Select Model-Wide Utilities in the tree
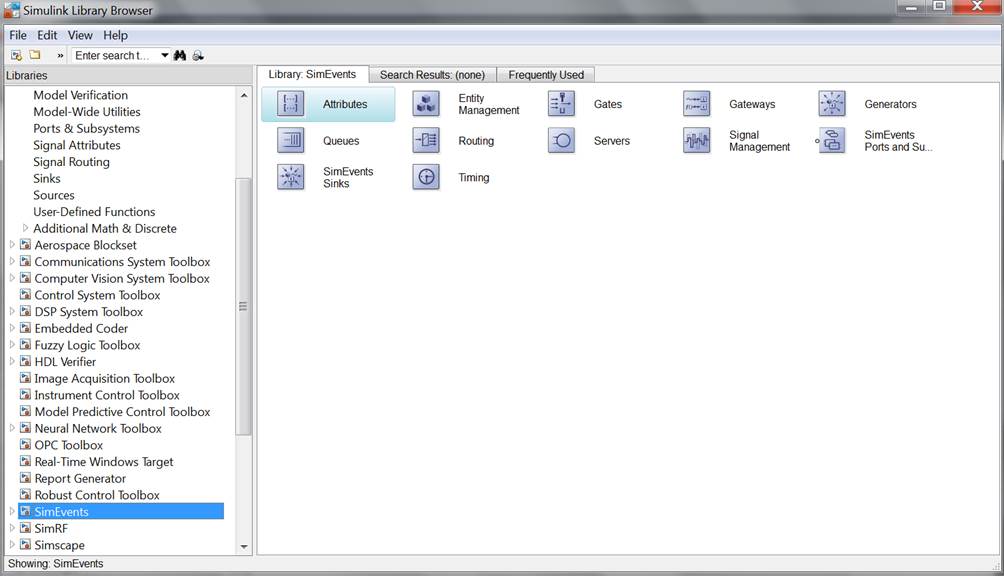Viewport: 1004px width, 576px height. point(86,111)
